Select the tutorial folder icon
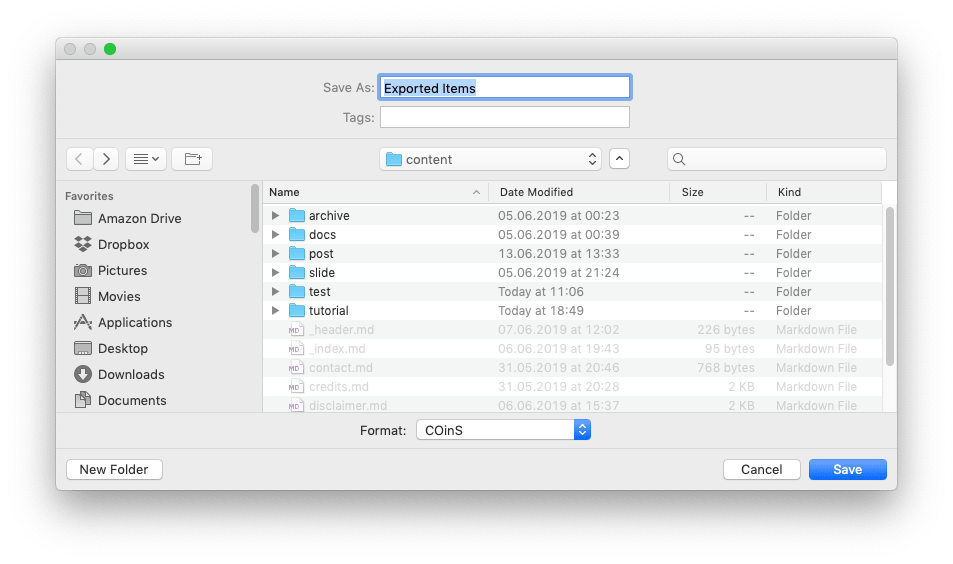953x564 pixels. click(297, 311)
